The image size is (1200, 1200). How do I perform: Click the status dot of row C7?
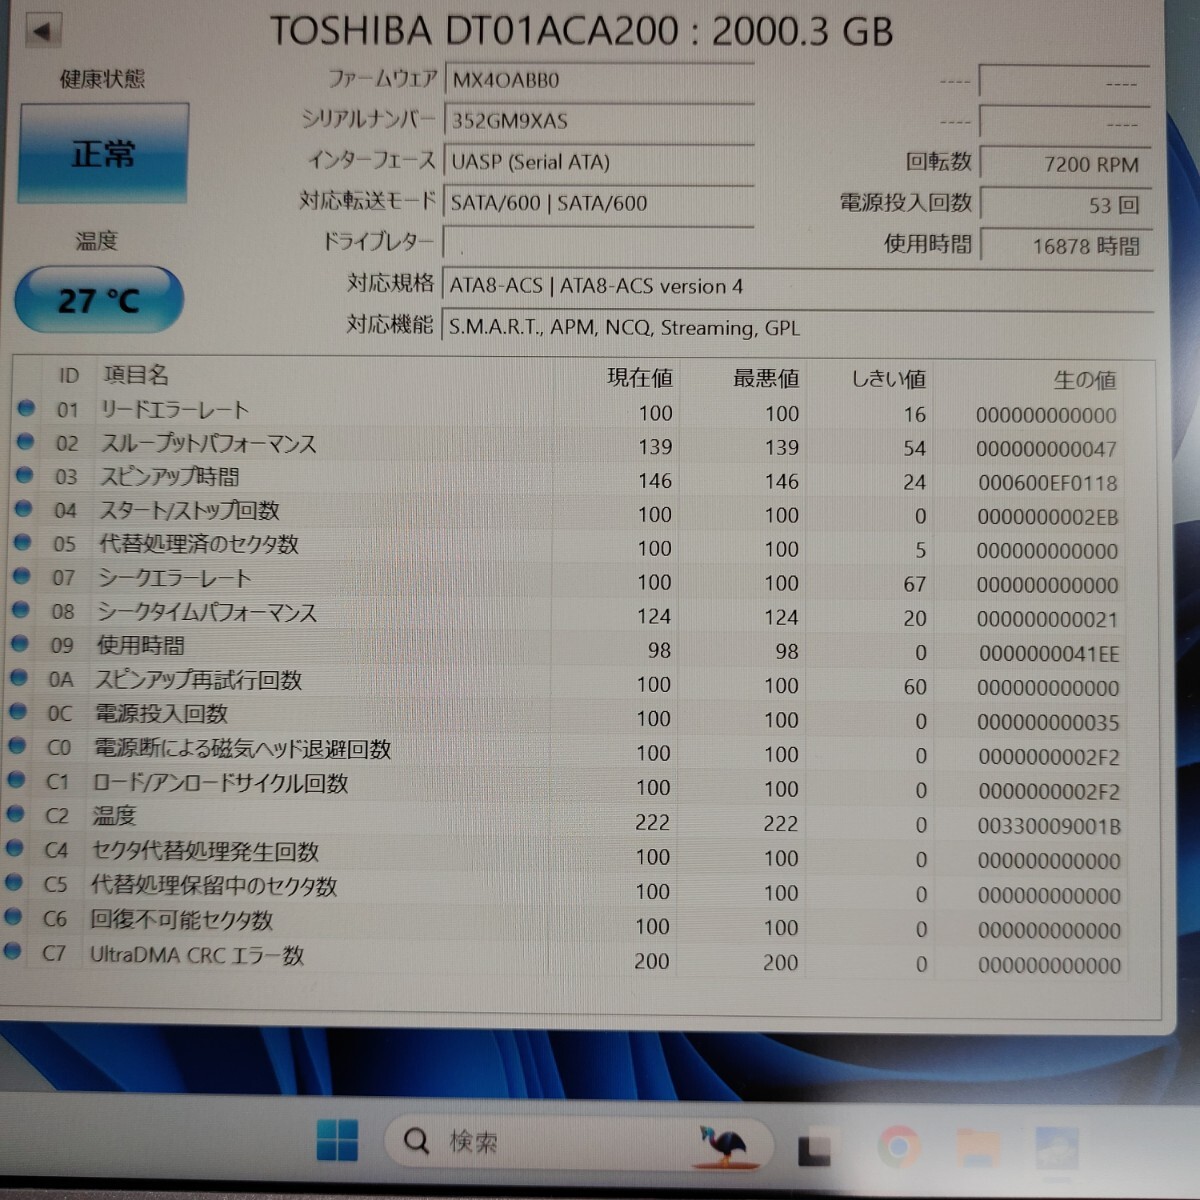(12, 951)
